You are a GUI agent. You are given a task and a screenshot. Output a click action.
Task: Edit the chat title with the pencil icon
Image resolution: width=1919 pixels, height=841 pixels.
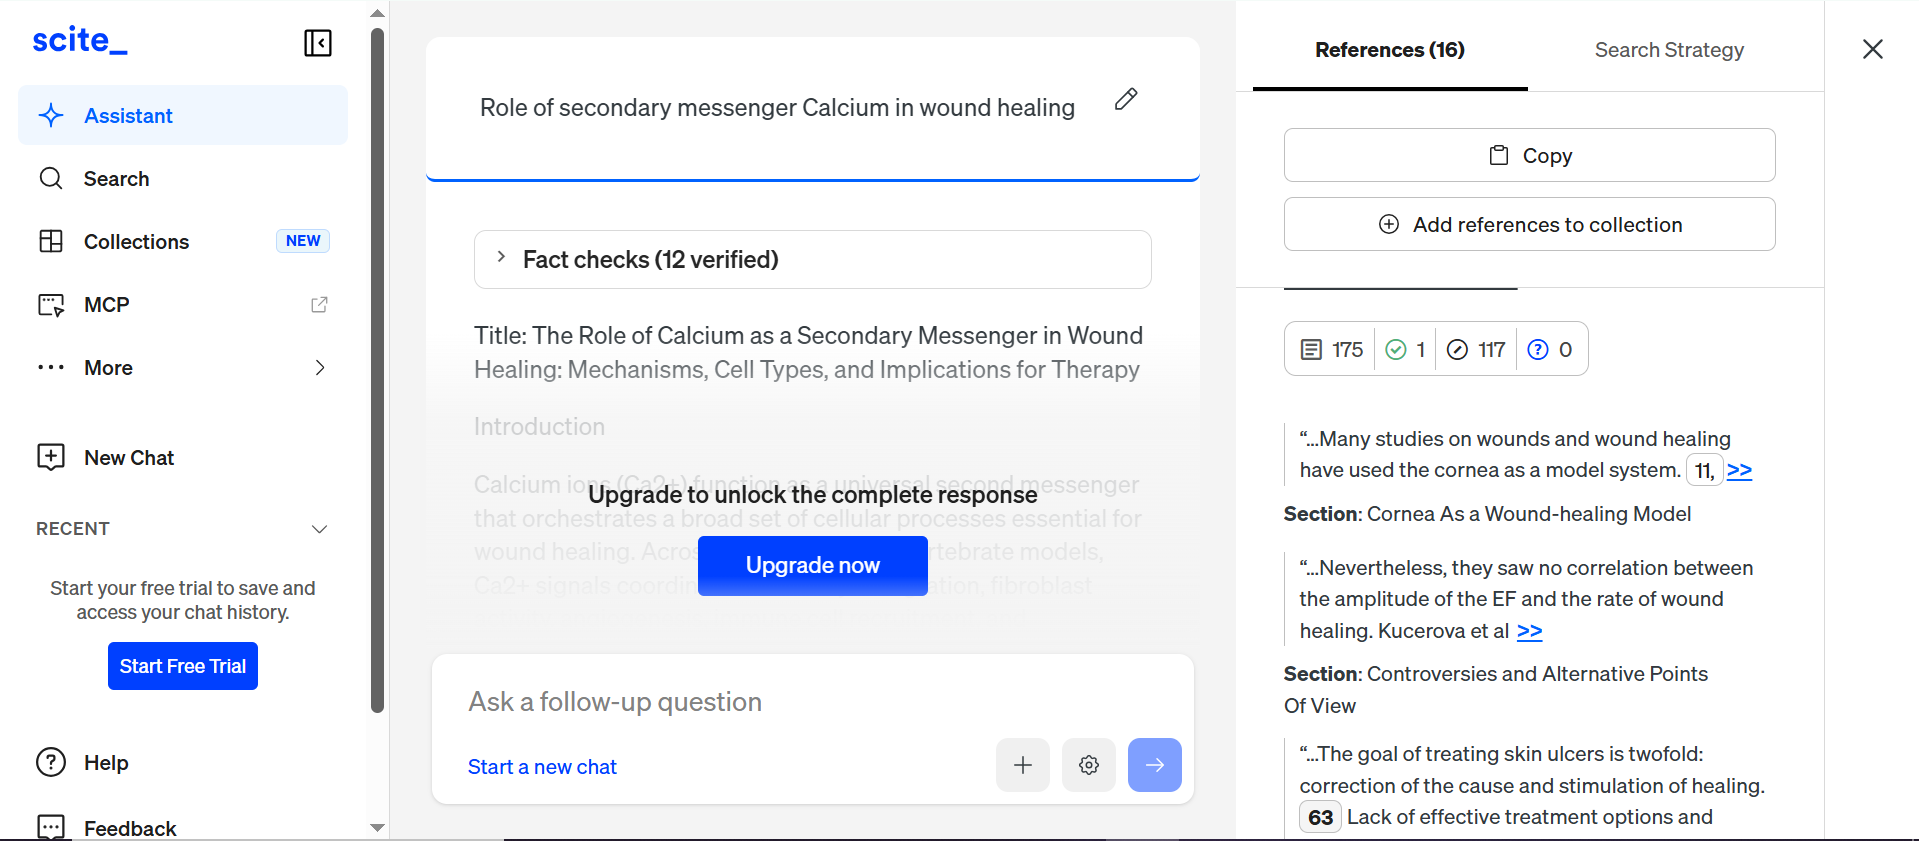[1126, 99]
